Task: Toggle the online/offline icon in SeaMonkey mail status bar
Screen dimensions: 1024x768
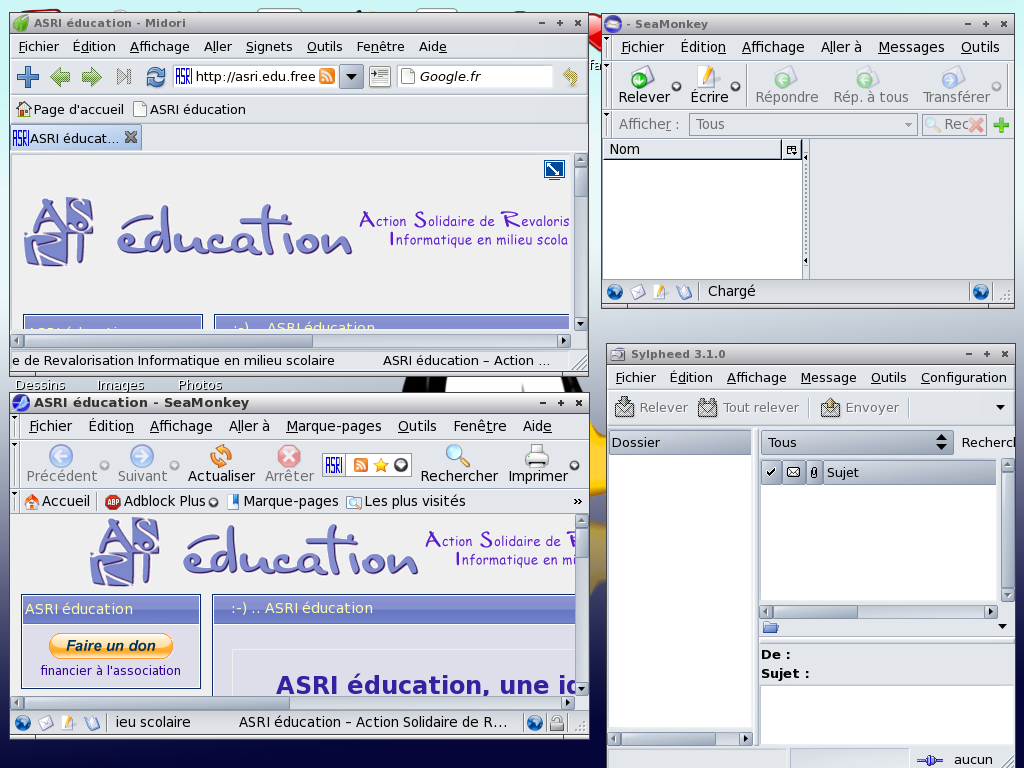Action: [x=980, y=292]
